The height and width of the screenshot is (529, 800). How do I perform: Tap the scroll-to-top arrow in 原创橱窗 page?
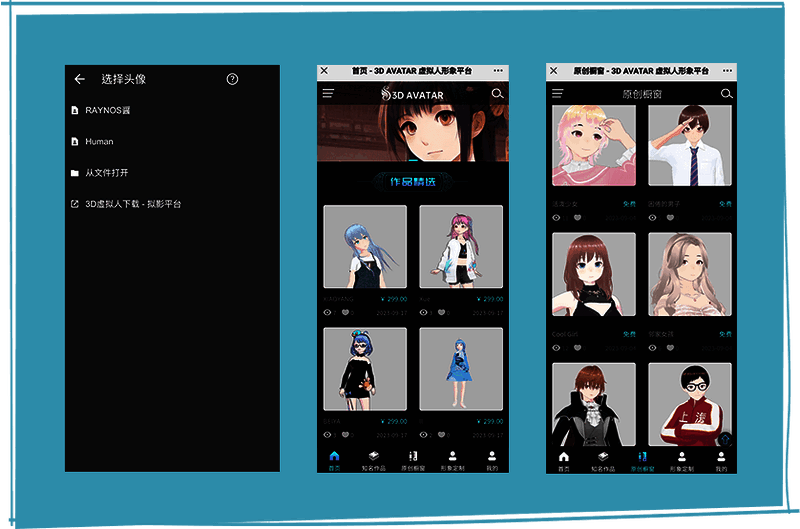726,439
